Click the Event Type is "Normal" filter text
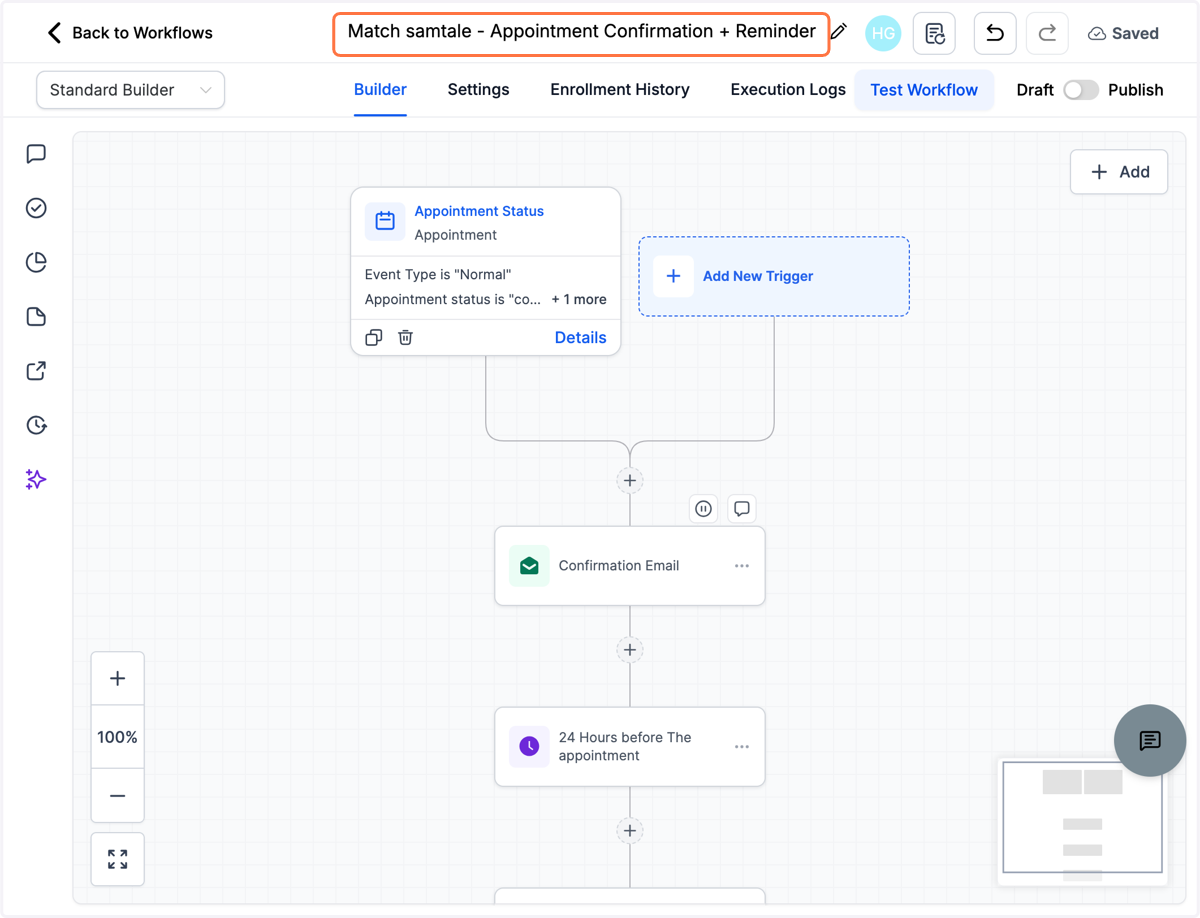 tap(438, 275)
